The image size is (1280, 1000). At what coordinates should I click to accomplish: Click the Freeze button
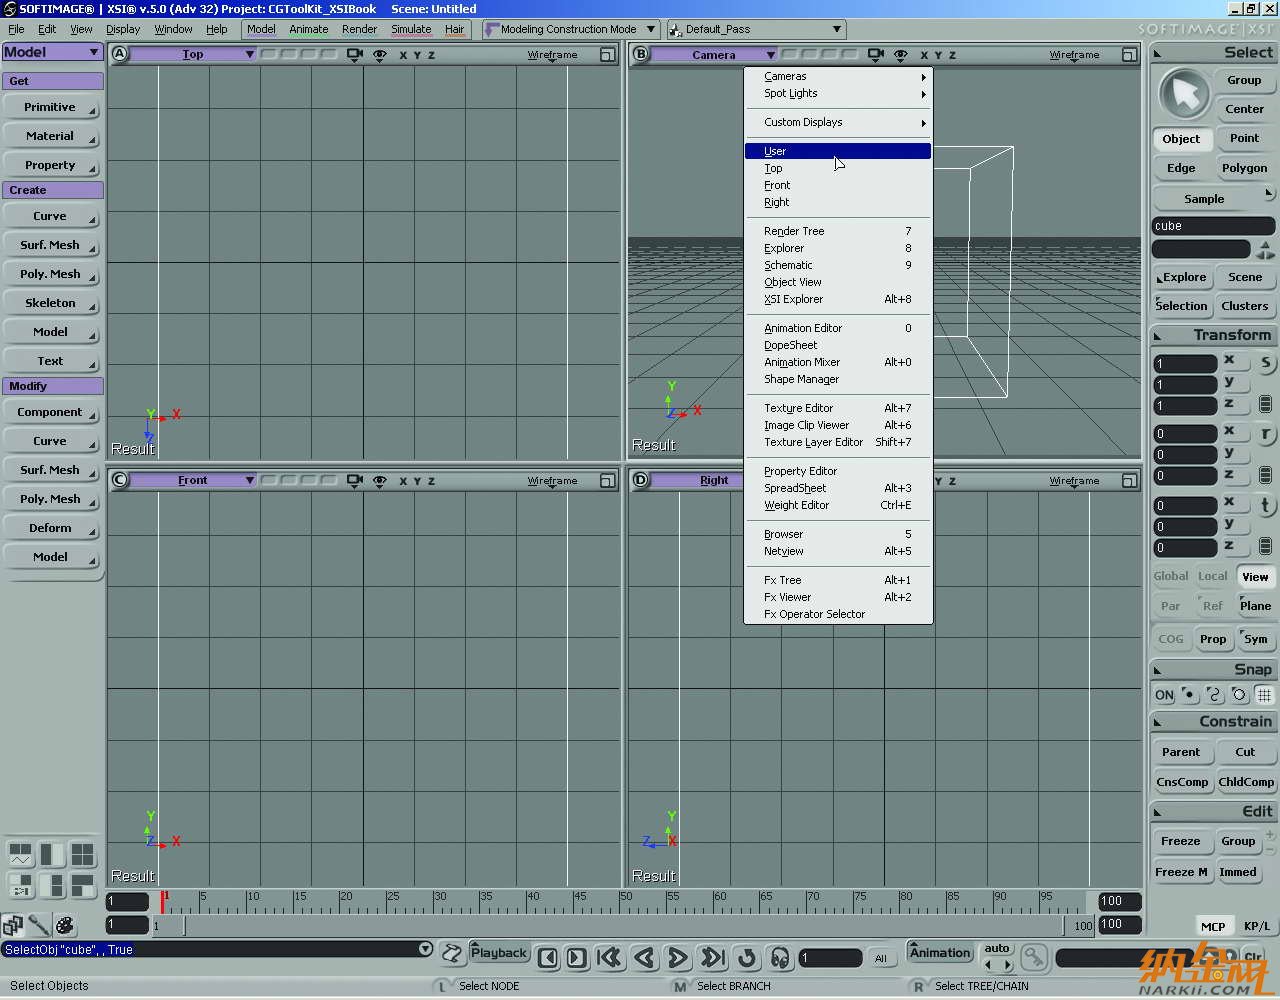[x=1181, y=841]
